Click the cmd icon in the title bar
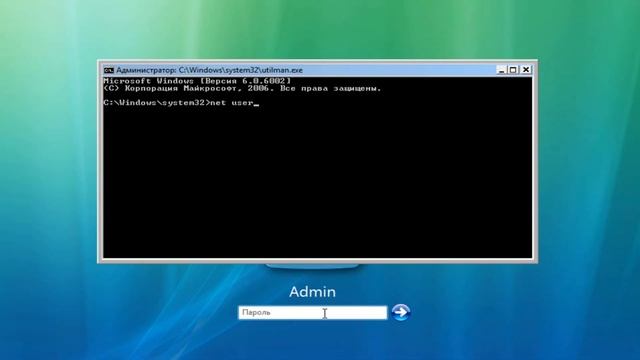Screen dimensions: 640x360 109,70
